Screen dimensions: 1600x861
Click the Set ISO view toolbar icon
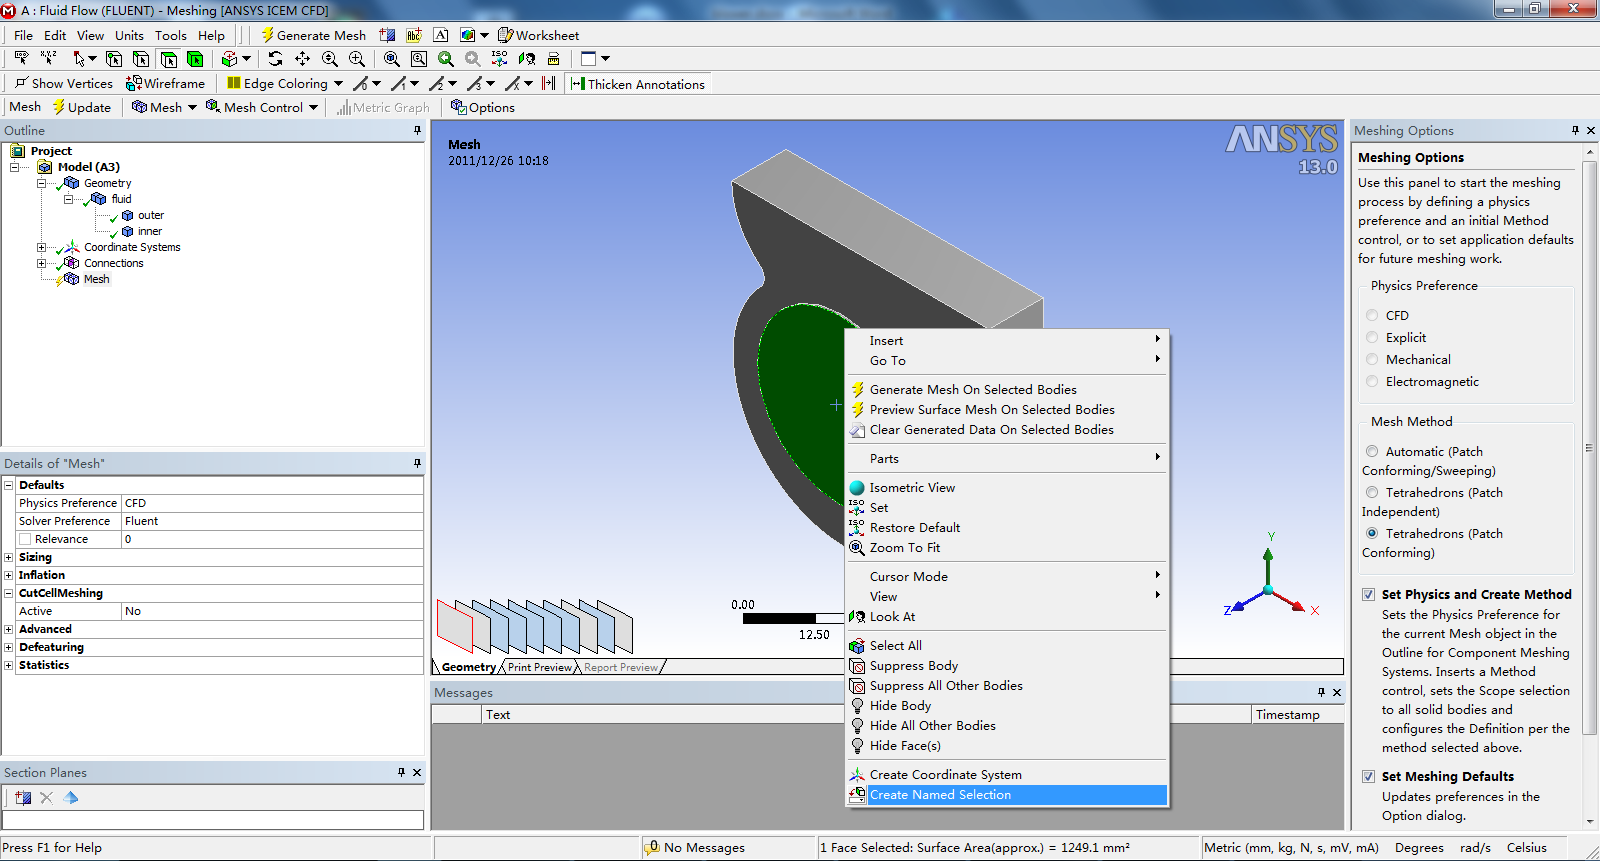click(499, 59)
